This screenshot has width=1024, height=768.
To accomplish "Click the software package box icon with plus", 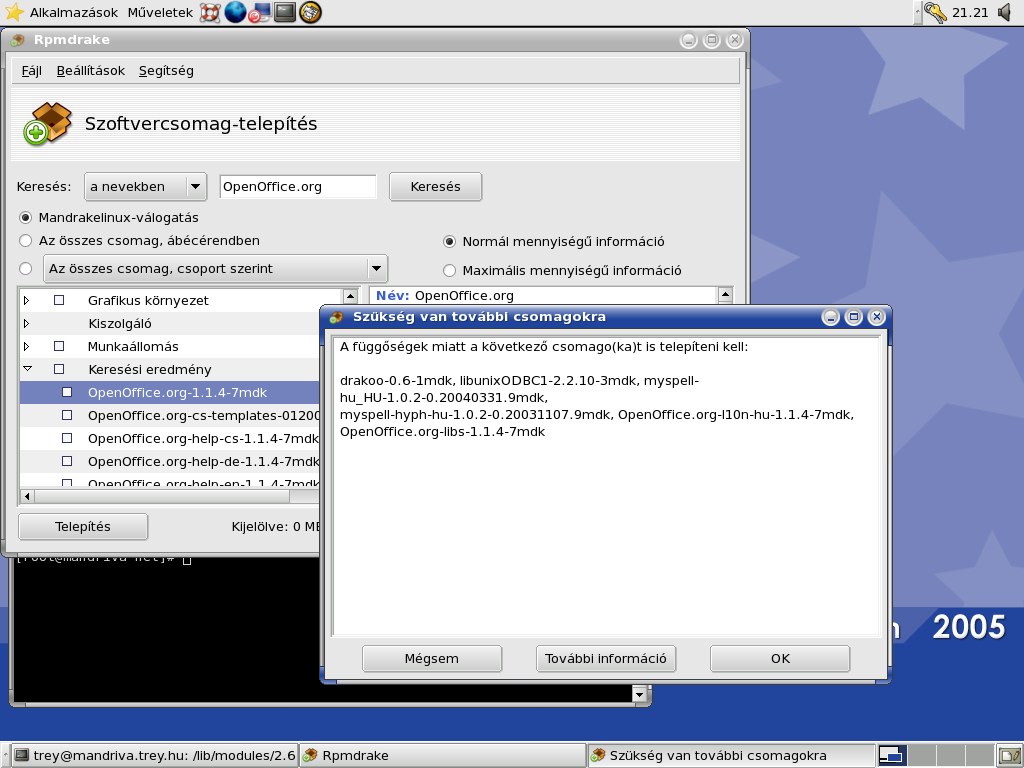I will [47, 123].
